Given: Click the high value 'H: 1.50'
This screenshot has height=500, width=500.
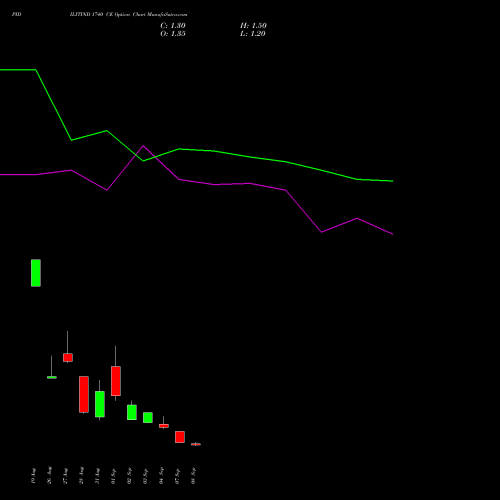Looking at the screenshot, I should (x=253, y=26).
